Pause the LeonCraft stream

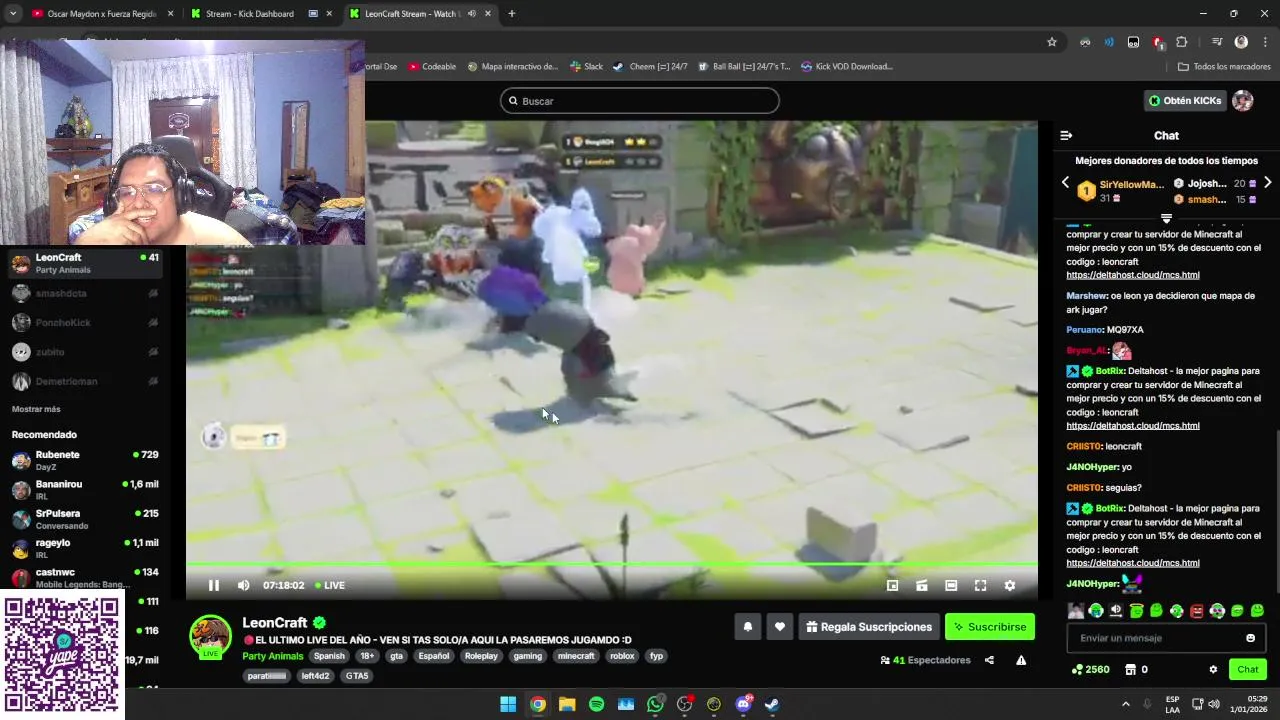[x=213, y=585]
